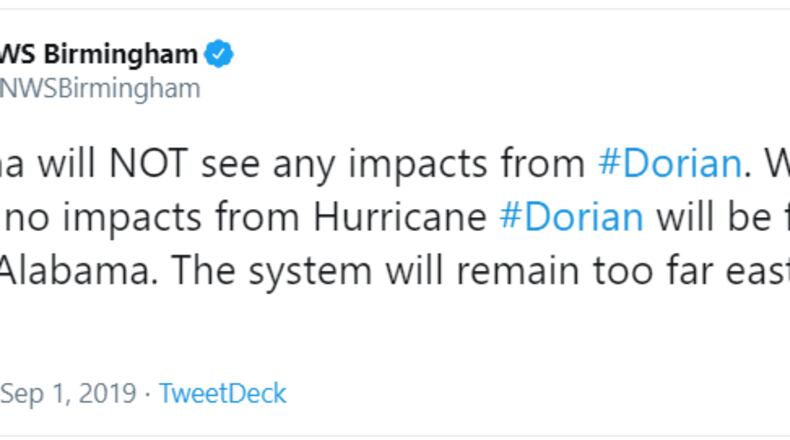The width and height of the screenshot is (790, 440).
Task: Click the word "any" in first line
Action: click(303, 163)
